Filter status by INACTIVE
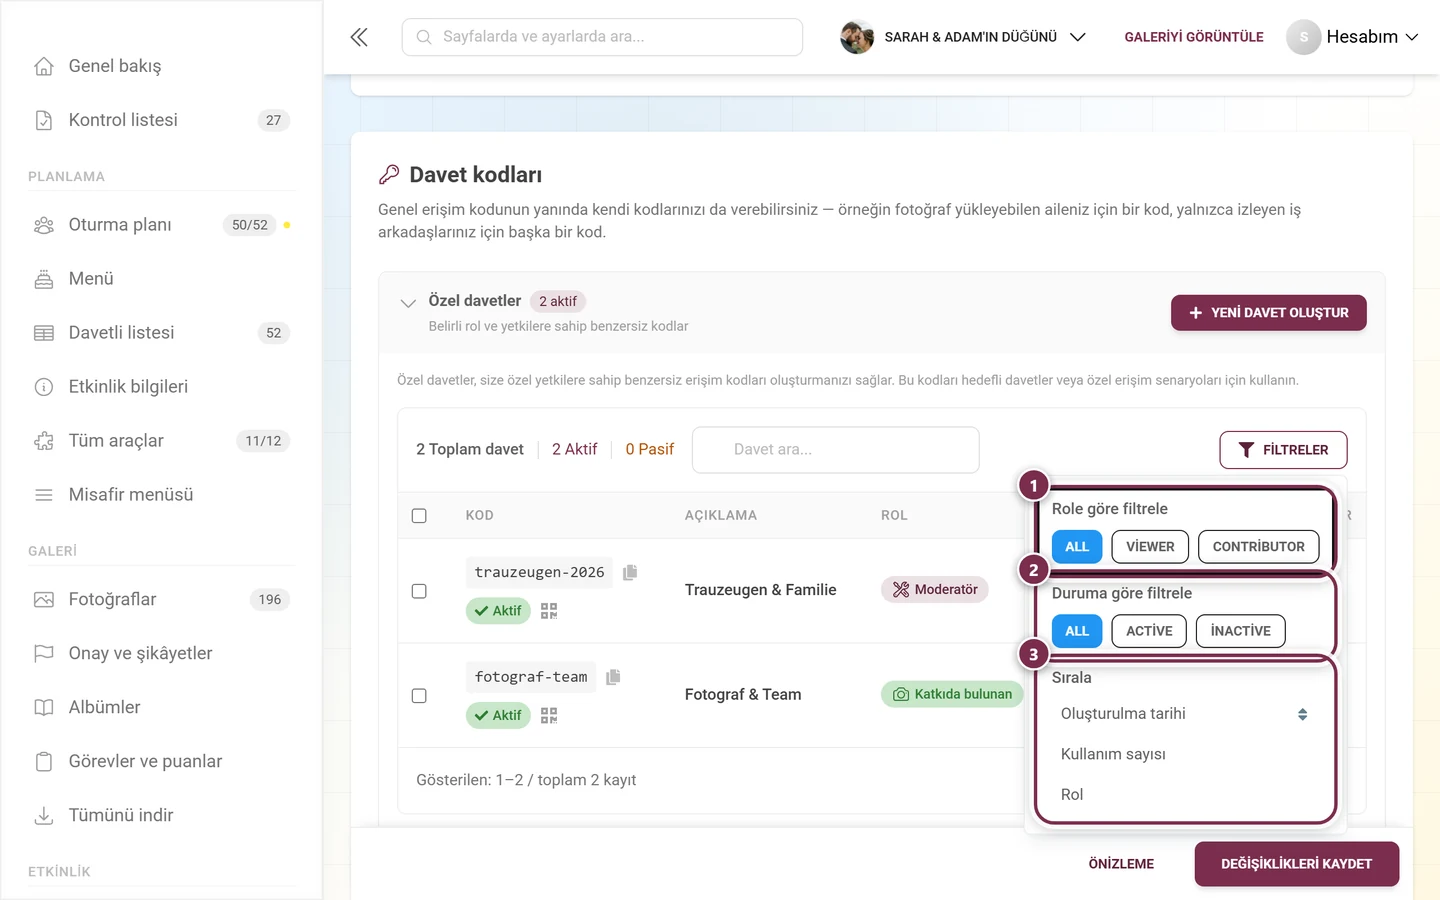This screenshot has width=1440, height=900. point(1240,631)
